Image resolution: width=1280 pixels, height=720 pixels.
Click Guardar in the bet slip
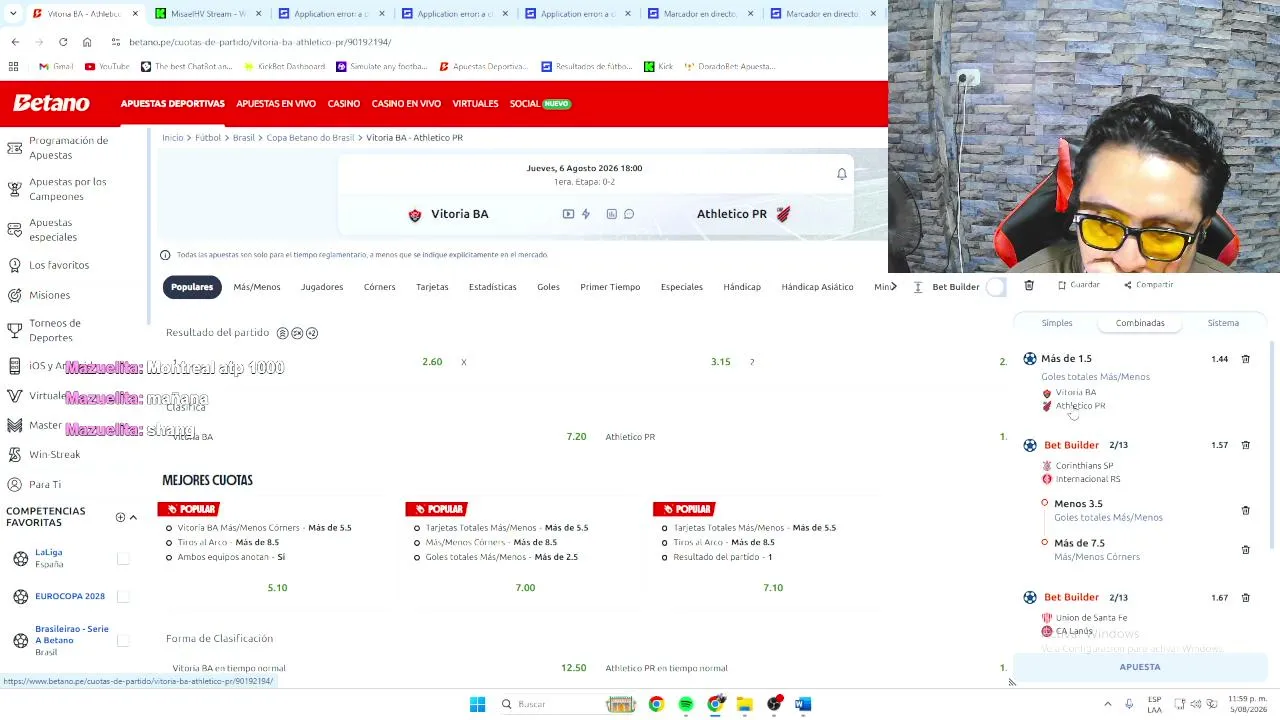click(1079, 285)
